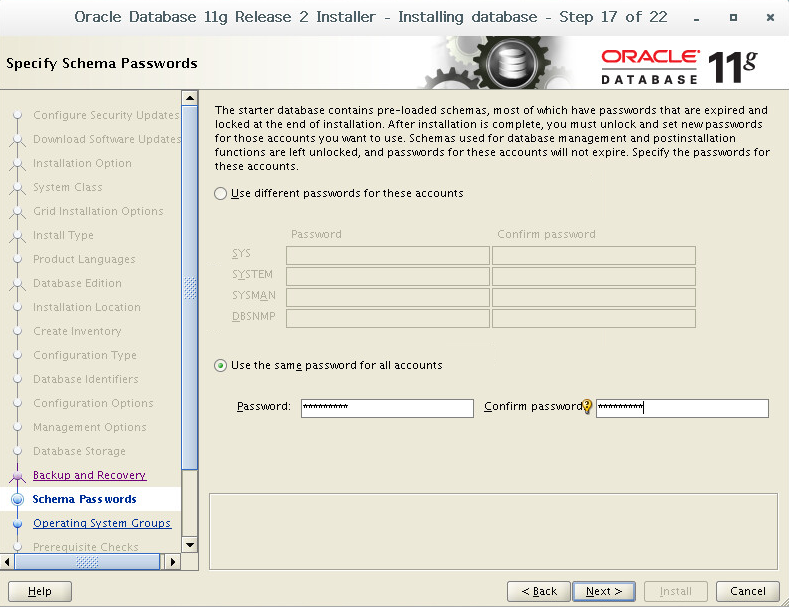Maximize the installer window
This screenshot has width=789, height=607.
(x=733, y=18)
